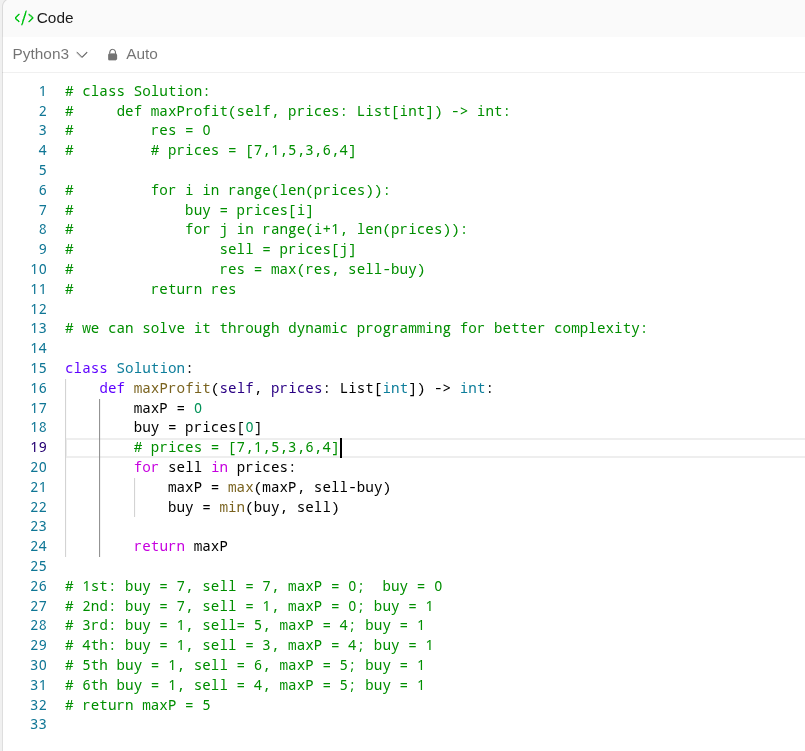Click line number 1 in gutter
This screenshot has width=805, height=751.
click(x=43, y=91)
